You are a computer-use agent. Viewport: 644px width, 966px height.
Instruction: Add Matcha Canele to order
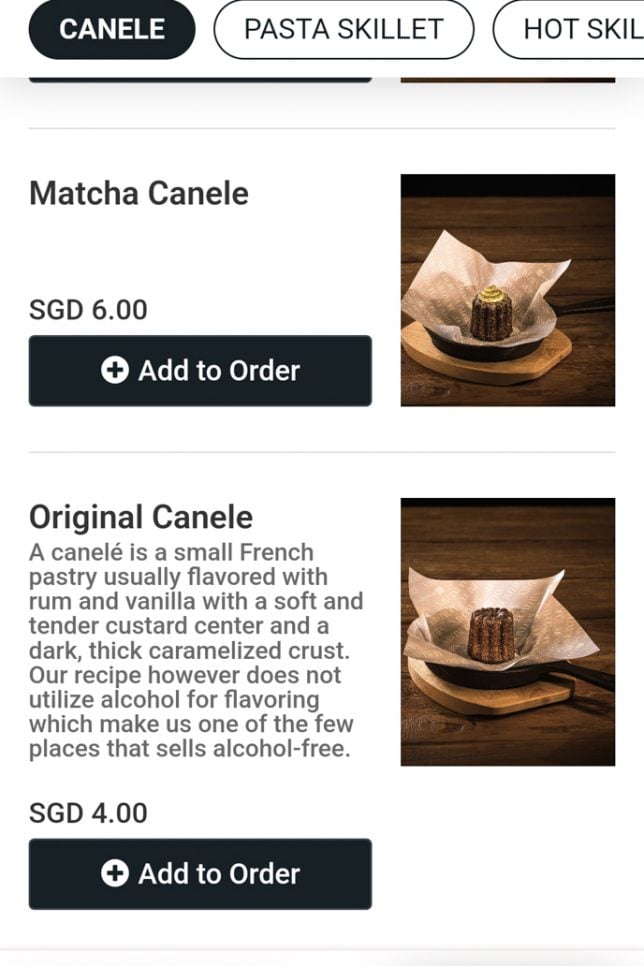click(200, 371)
